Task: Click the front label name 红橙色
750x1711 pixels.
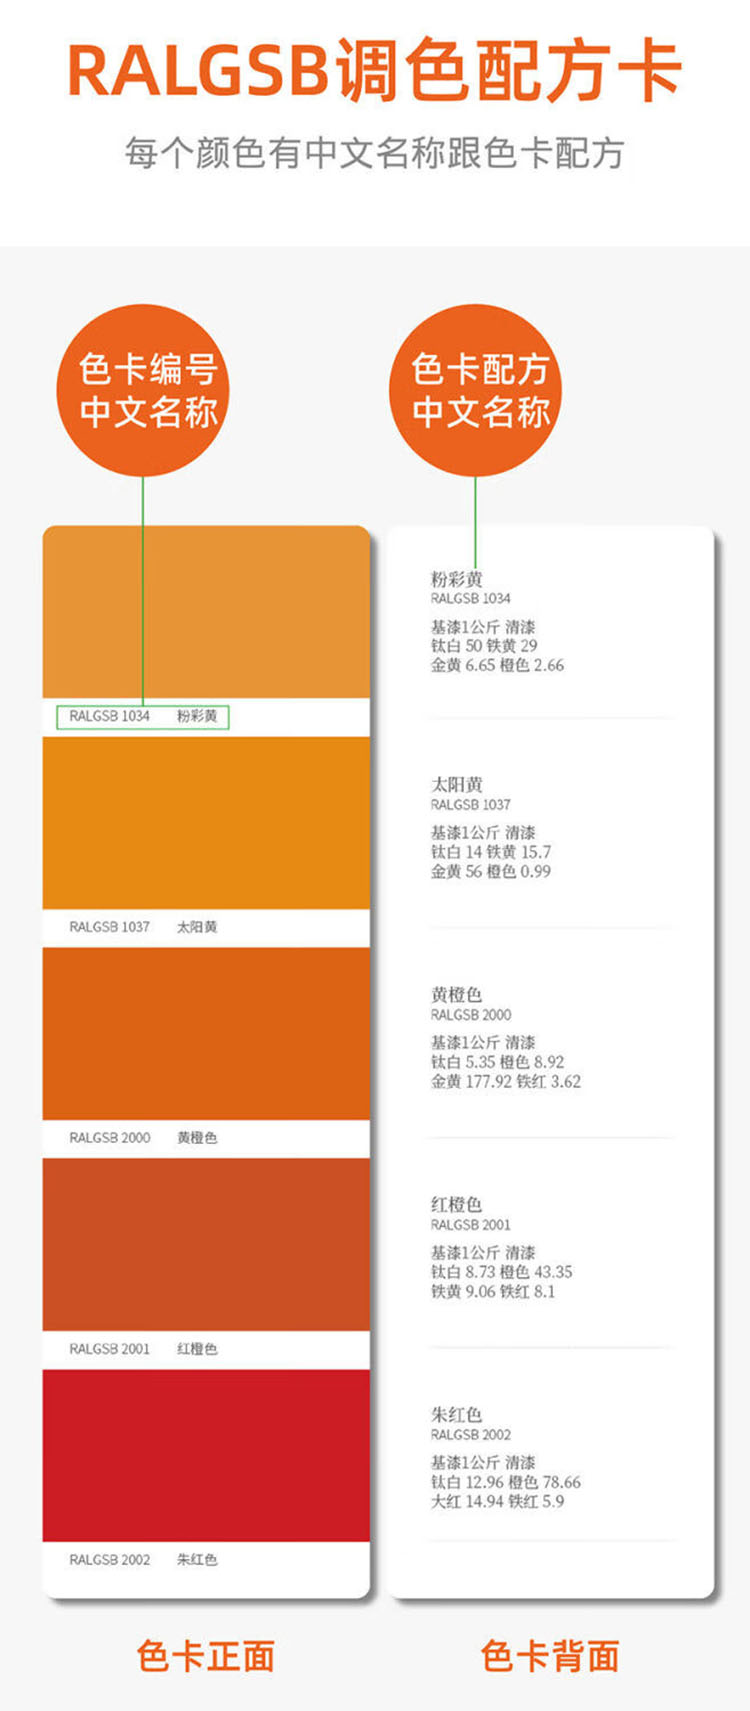Action: (x=197, y=1349)
